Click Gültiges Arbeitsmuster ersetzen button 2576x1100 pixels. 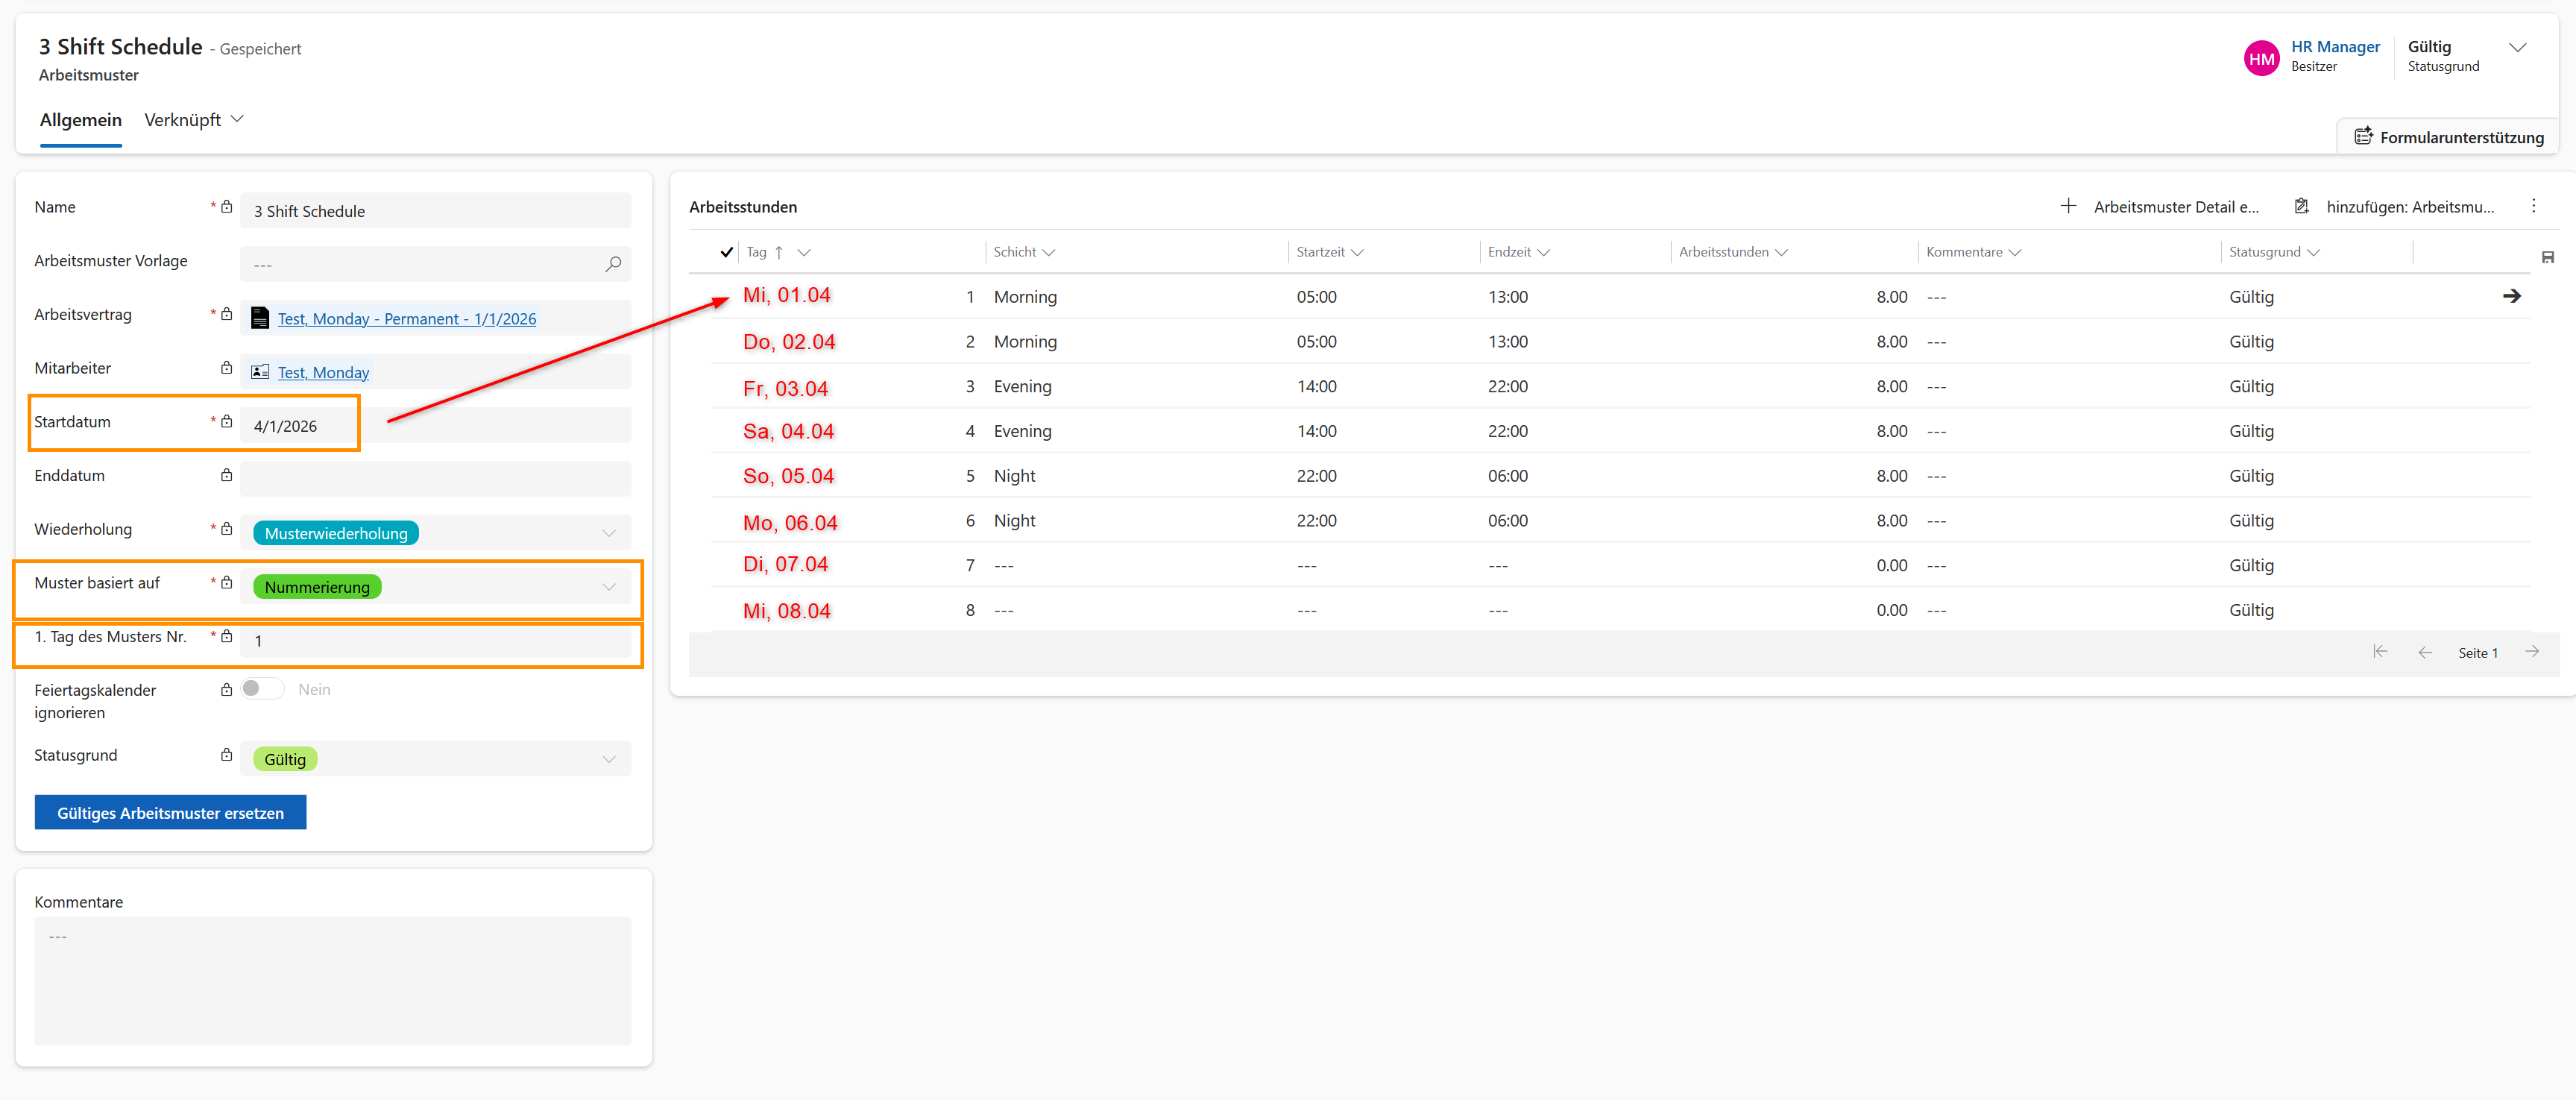point(170,813)
